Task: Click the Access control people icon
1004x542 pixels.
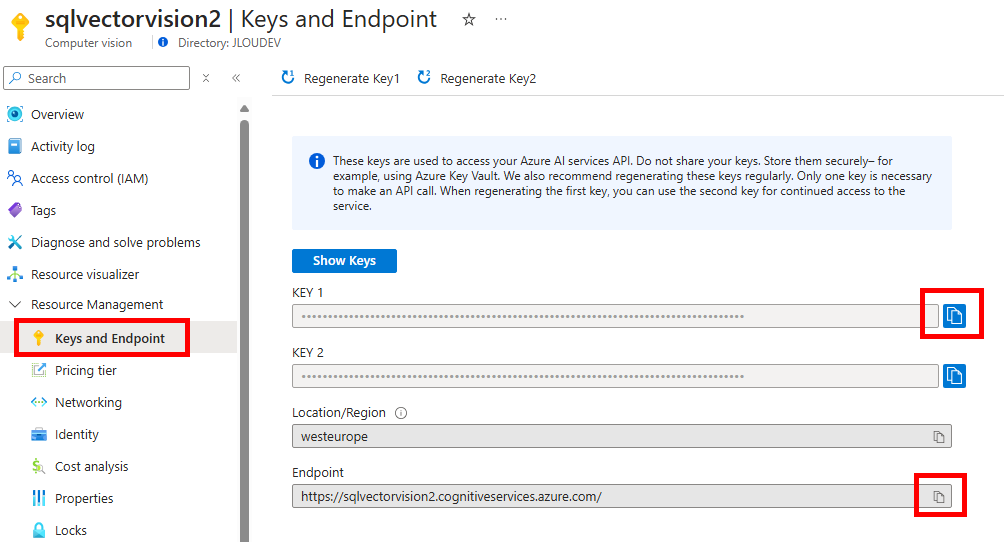Action: (15, 178)
